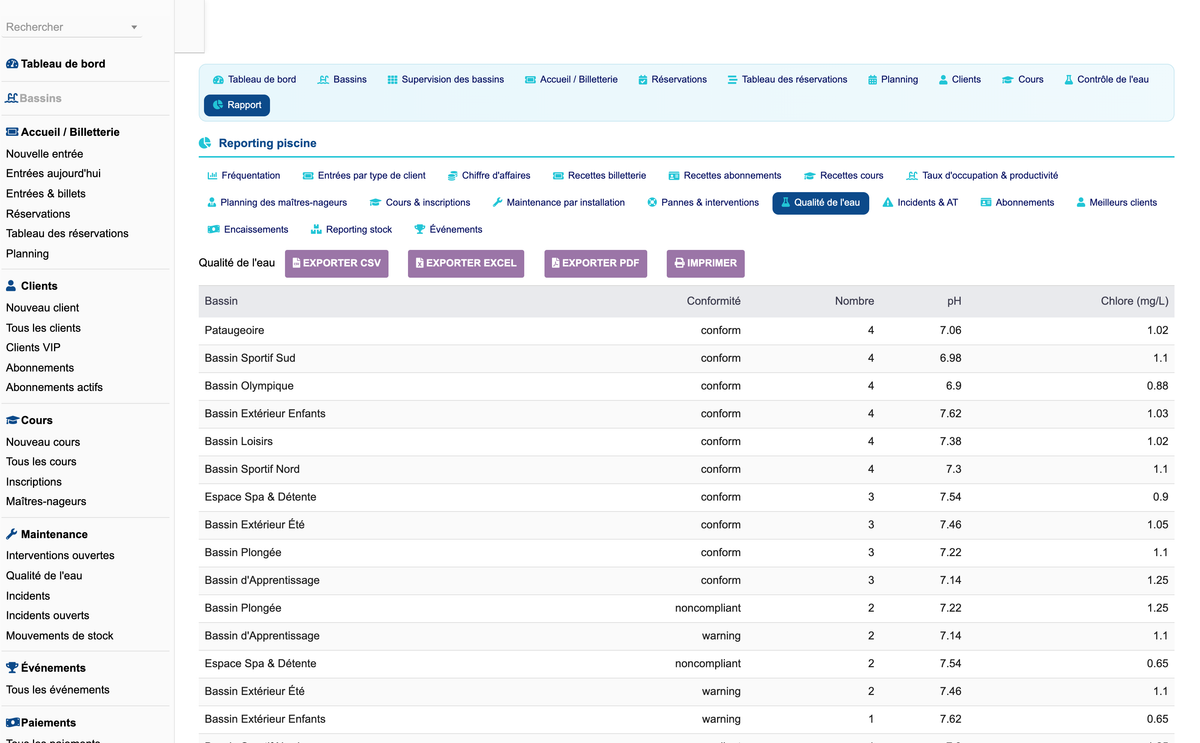
Task: Click the Accueil / Billetterie sidebar icon
Action: 12,132
